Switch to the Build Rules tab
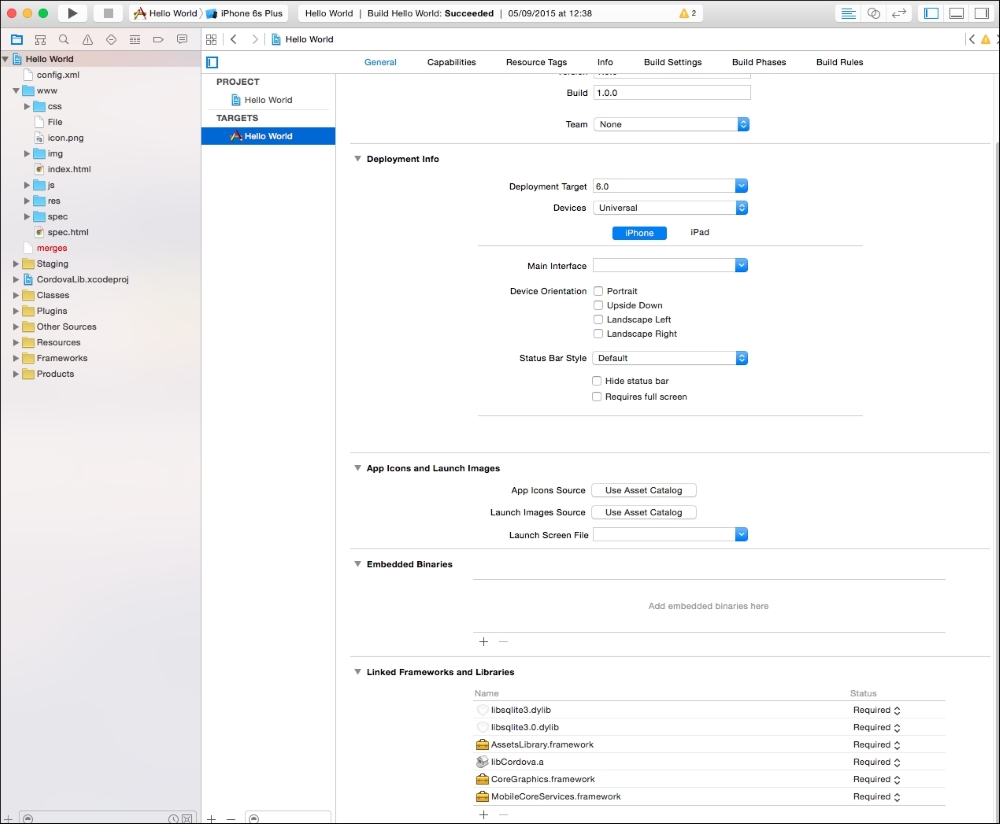The image size is (1000, 824). [839, 62]
